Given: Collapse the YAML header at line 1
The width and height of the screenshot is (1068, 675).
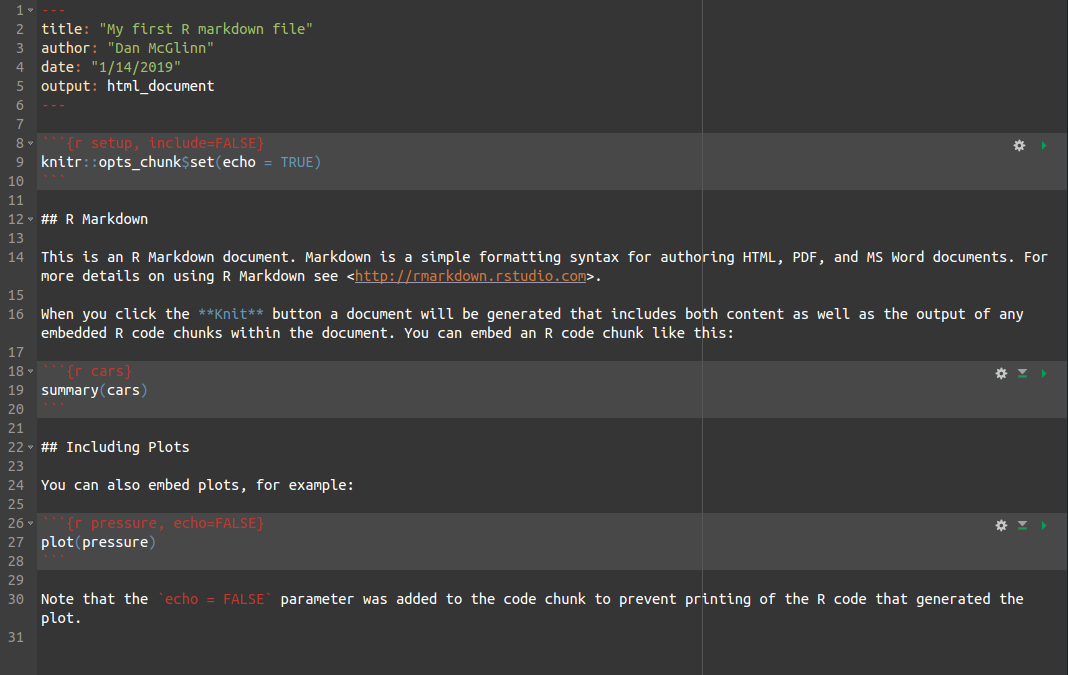Looking at the screenshot, I should pyautogui.click(x=31, y=11).
